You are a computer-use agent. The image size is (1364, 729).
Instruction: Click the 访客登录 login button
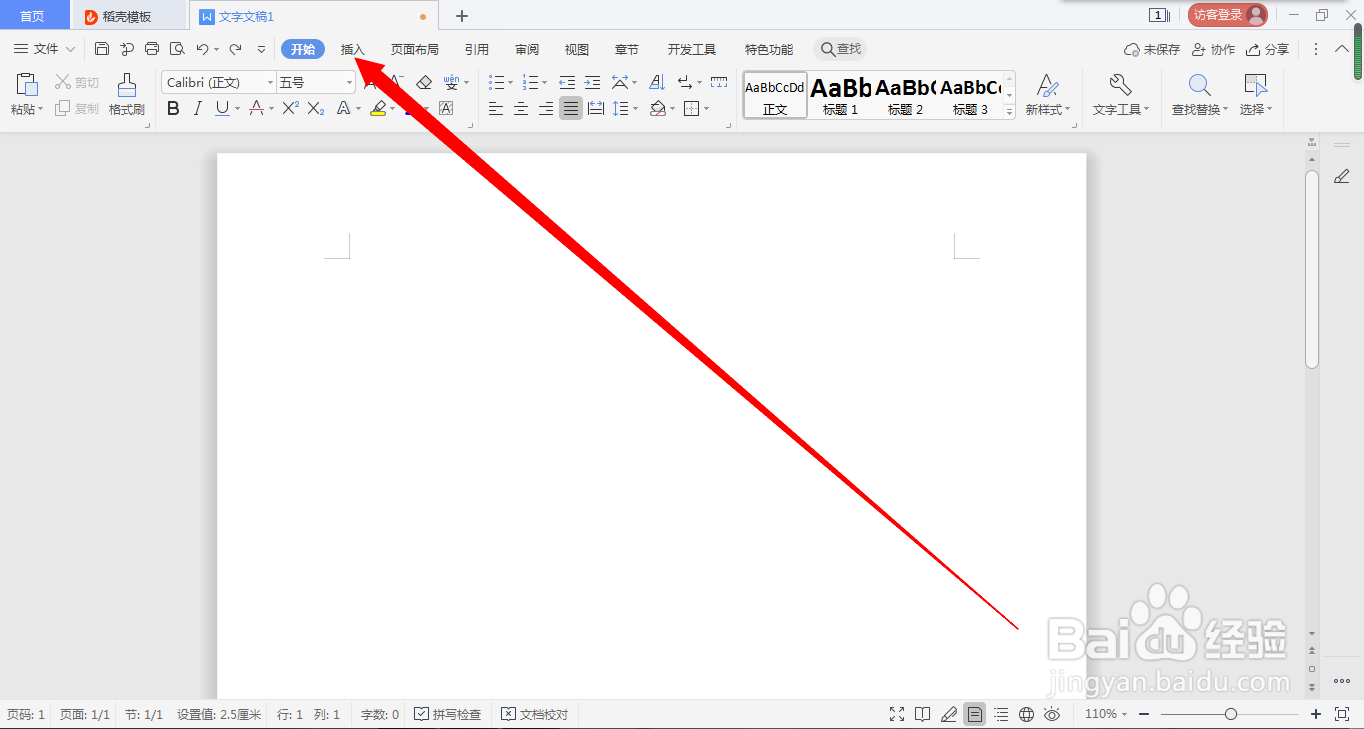point(1228,15)
